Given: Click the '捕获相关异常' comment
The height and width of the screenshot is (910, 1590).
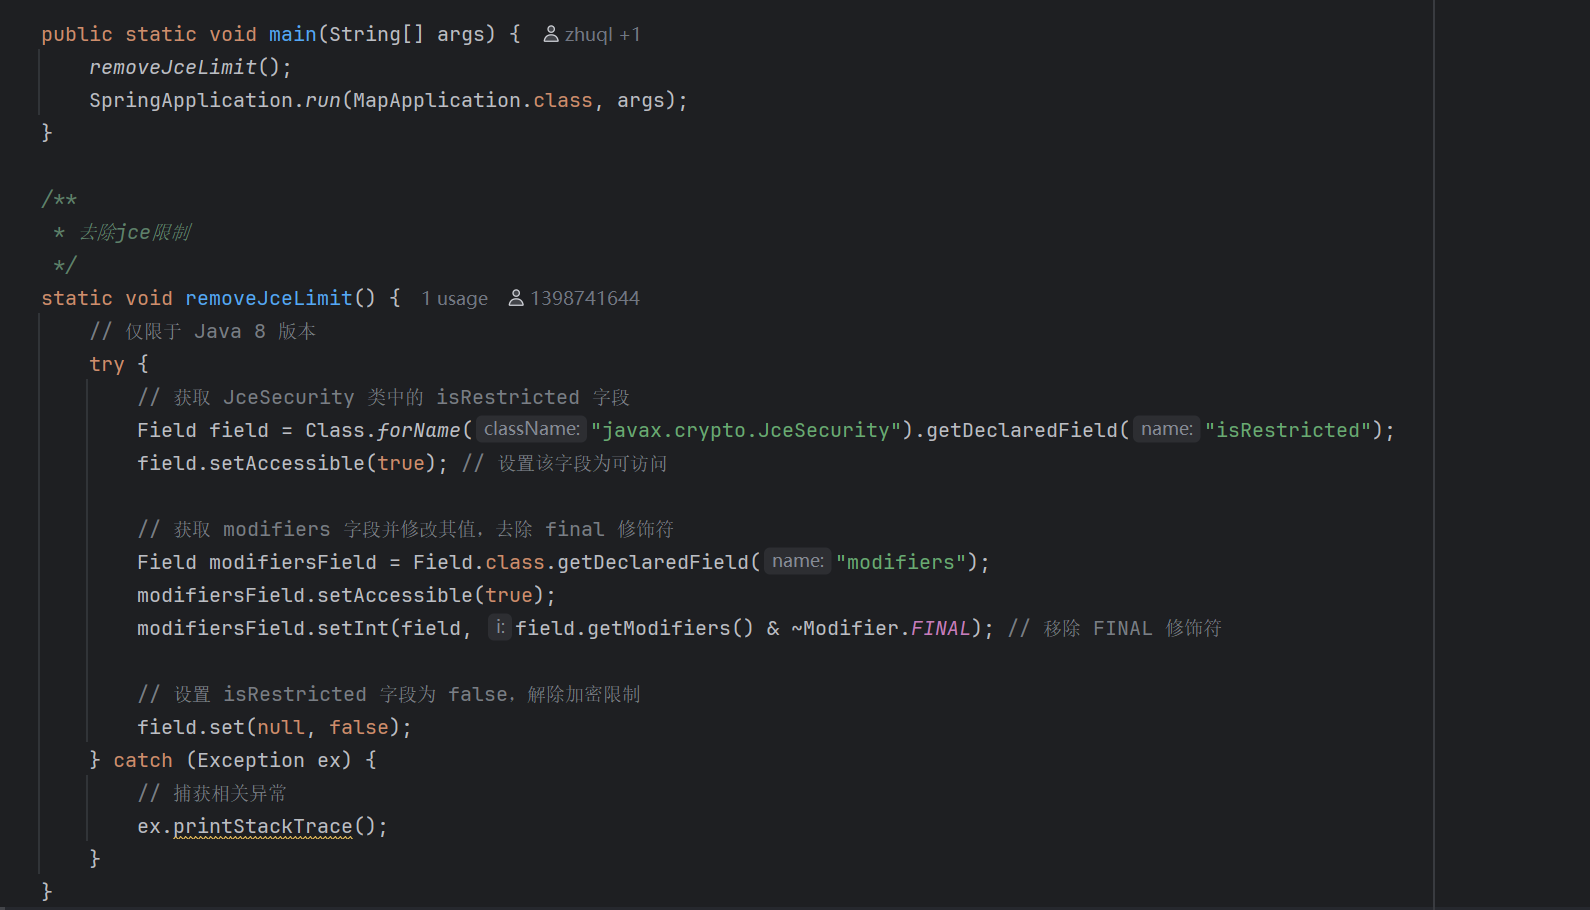Looking at the screenshot, I should (212, 794).
